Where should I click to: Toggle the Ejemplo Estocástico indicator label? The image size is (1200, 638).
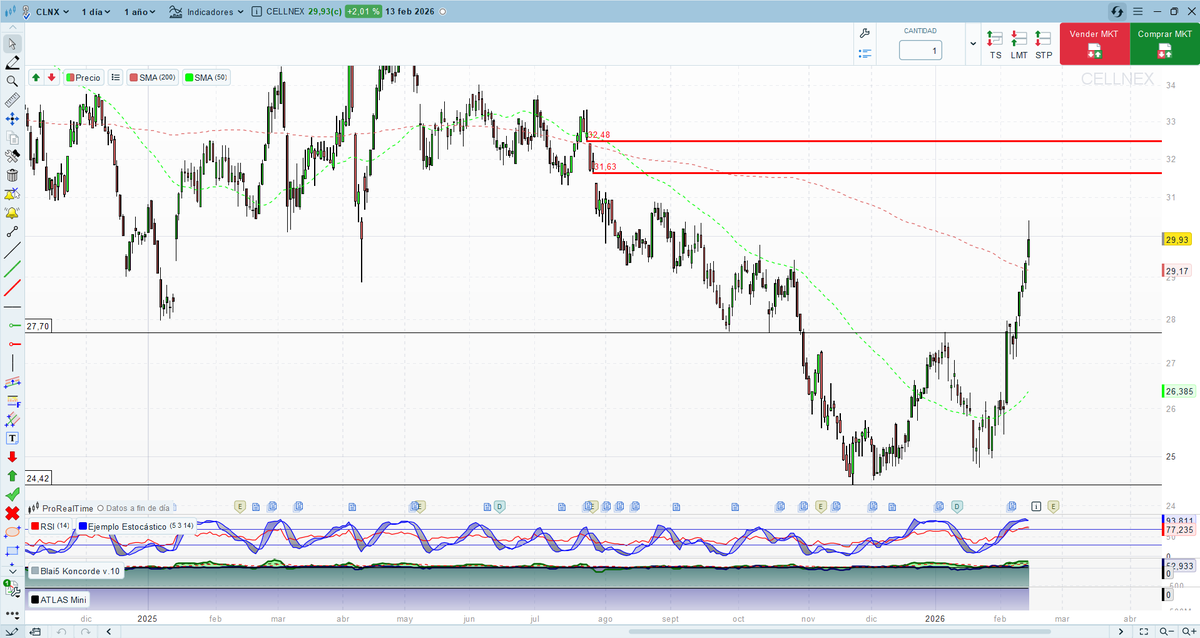136,525
